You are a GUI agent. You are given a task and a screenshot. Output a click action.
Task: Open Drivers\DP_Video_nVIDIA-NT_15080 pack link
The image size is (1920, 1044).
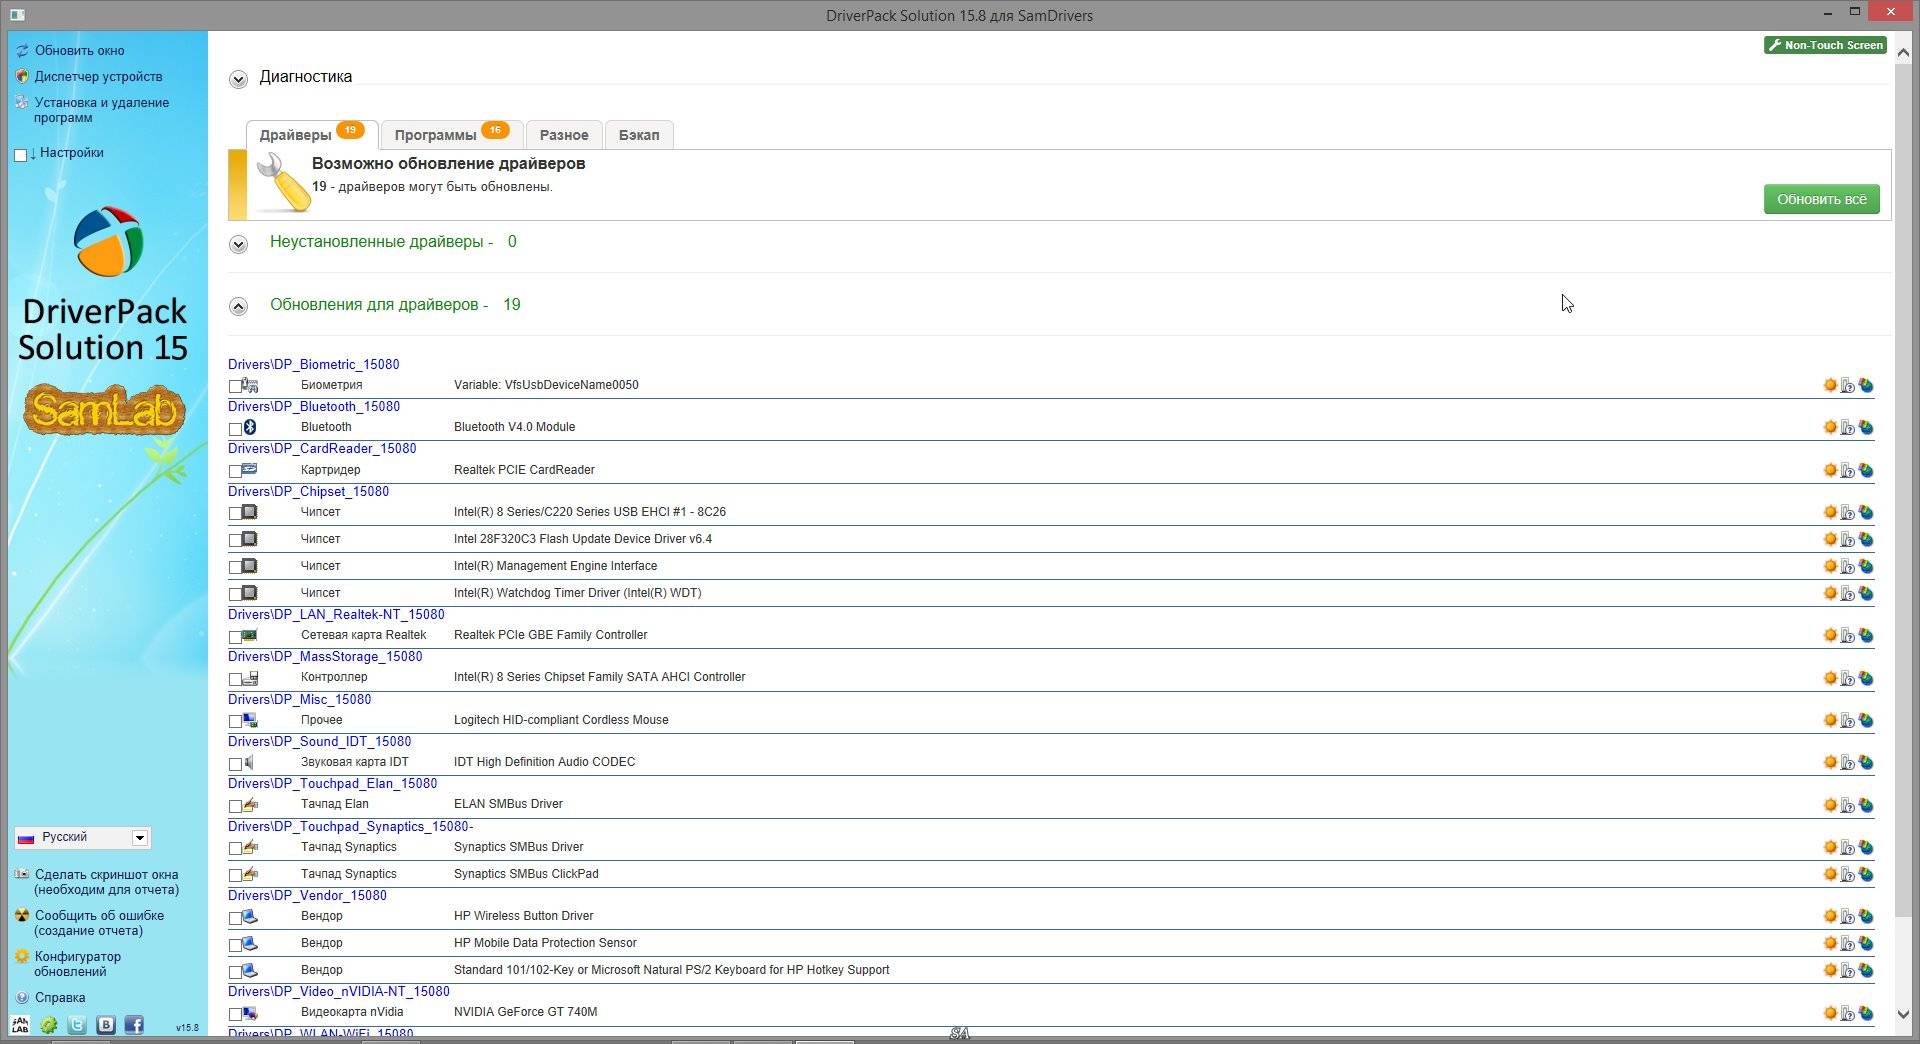click(x=338, y=991)
